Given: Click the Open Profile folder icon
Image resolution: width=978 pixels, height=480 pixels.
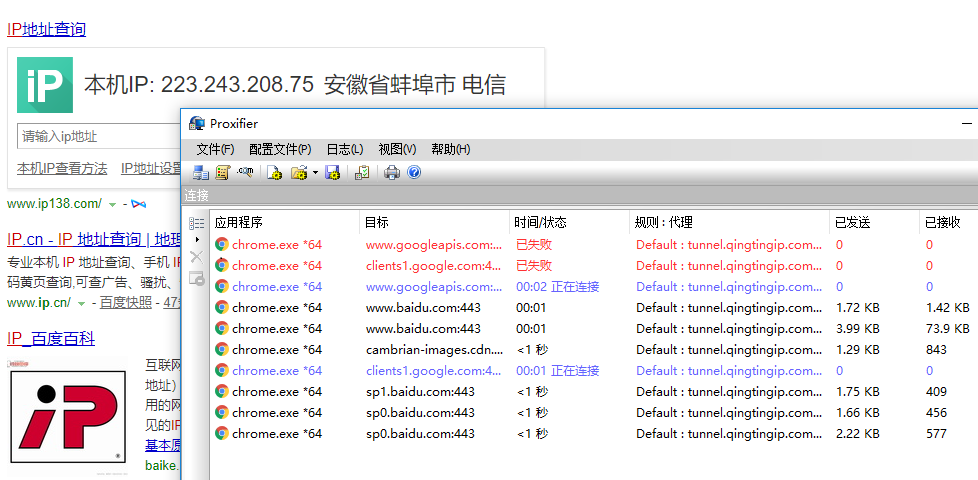Looking at the screenshot, I should (300, 173).
